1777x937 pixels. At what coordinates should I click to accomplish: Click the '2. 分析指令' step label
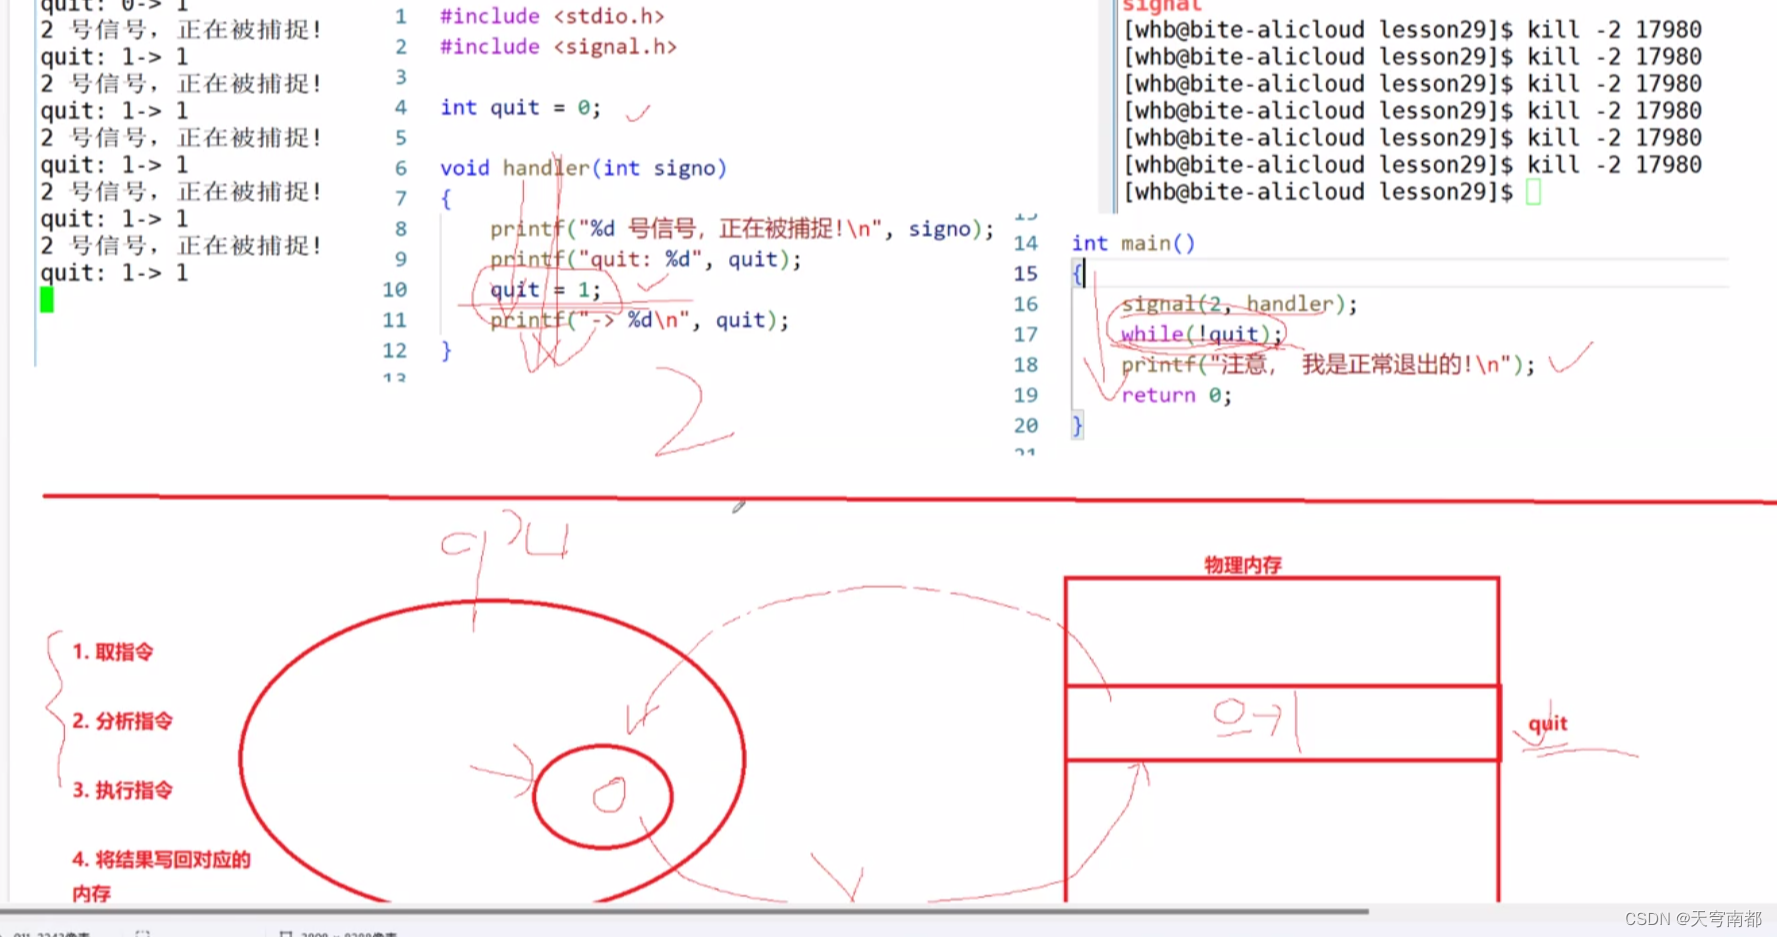coord(122,721)
